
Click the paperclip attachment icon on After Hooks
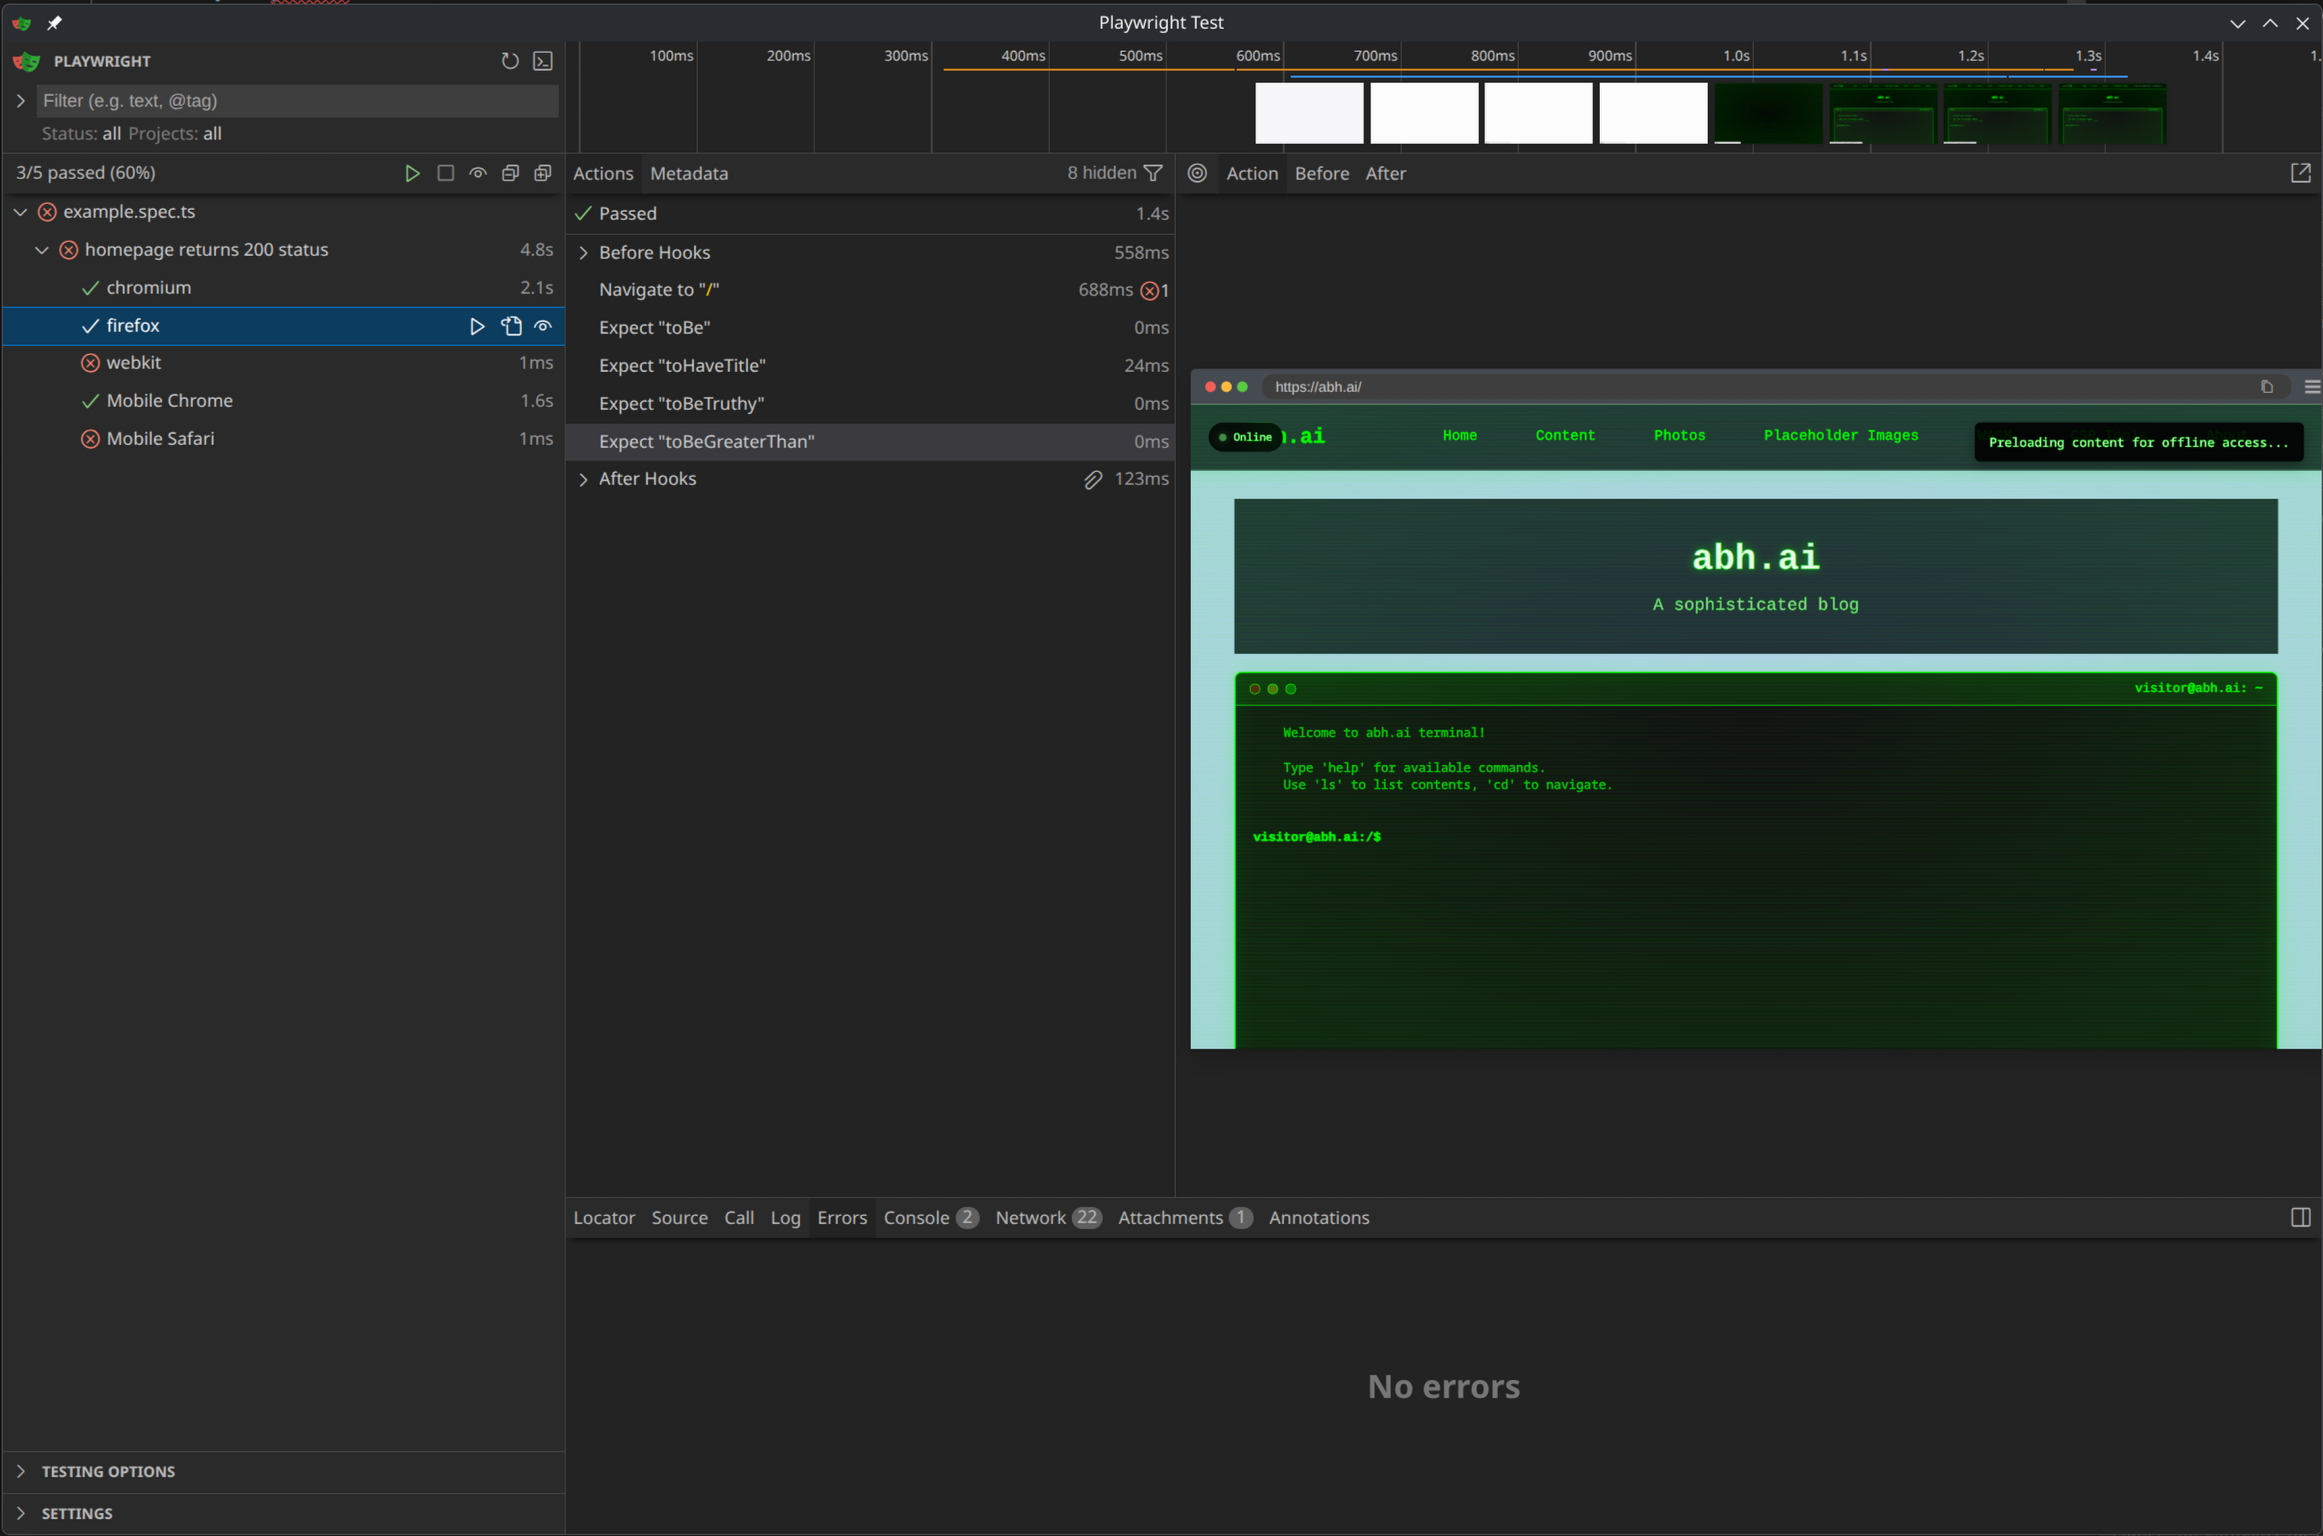coord(1092,479)
